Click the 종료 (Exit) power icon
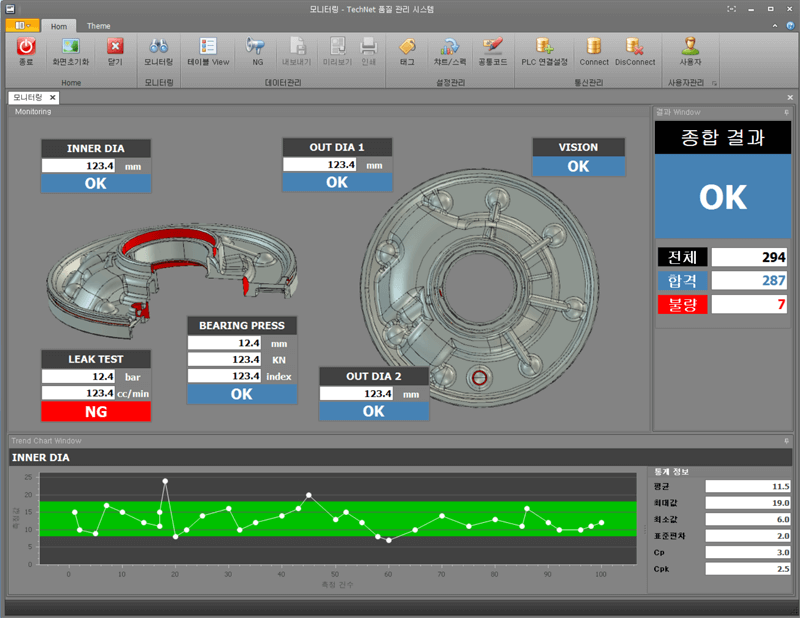This screenshot has height=618, width=800. [26, 47]
